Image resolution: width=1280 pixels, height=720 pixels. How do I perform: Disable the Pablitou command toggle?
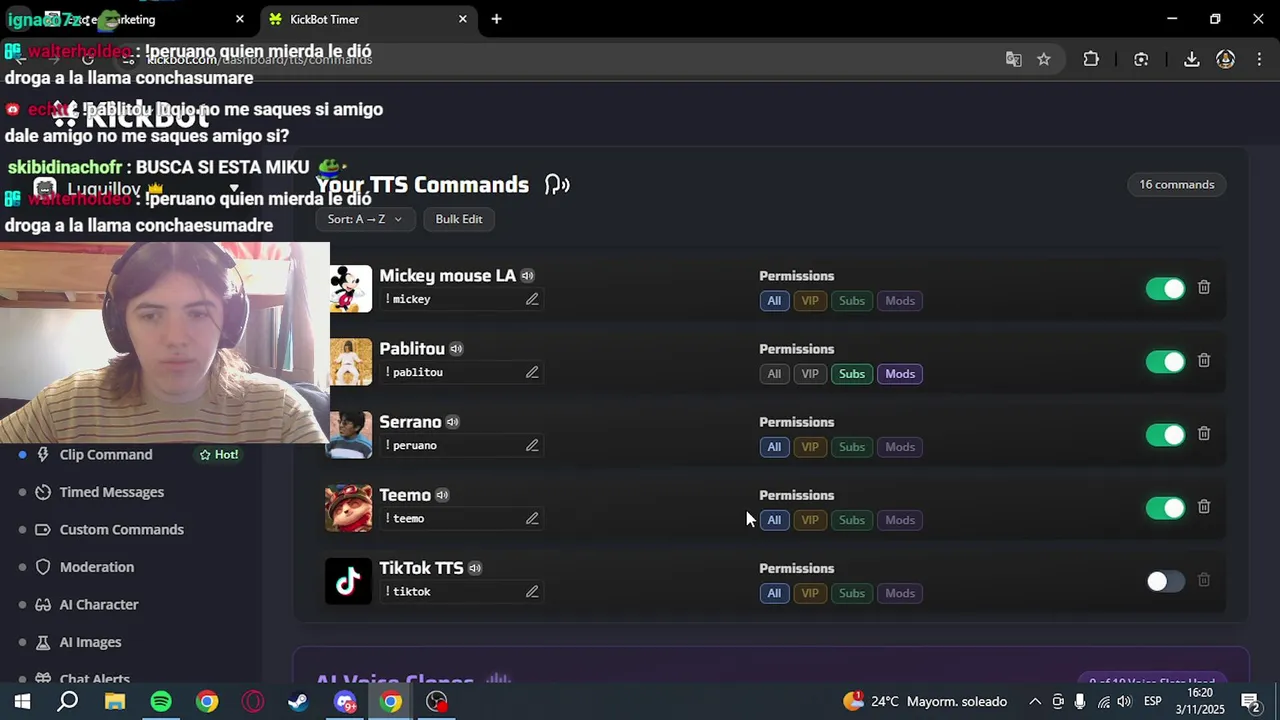tap(1165, 362)
